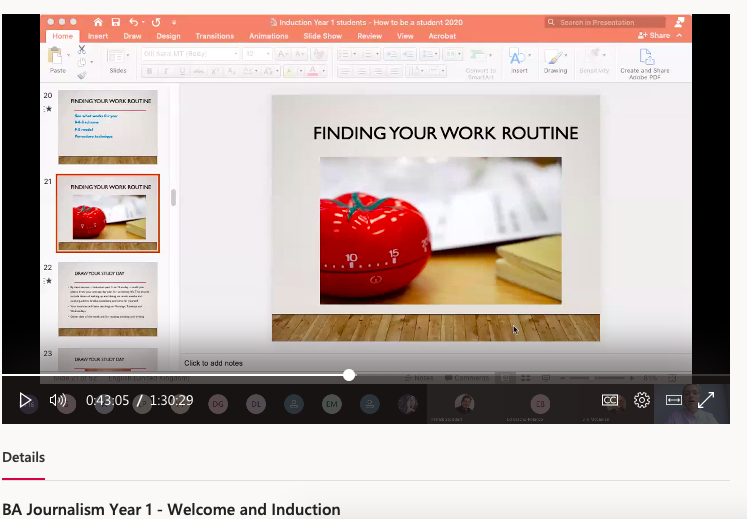This screenshot has width=747, height=519.
Task: Select slide 22 Draw Your Study Day thumbnail
Action: [108, 299]
